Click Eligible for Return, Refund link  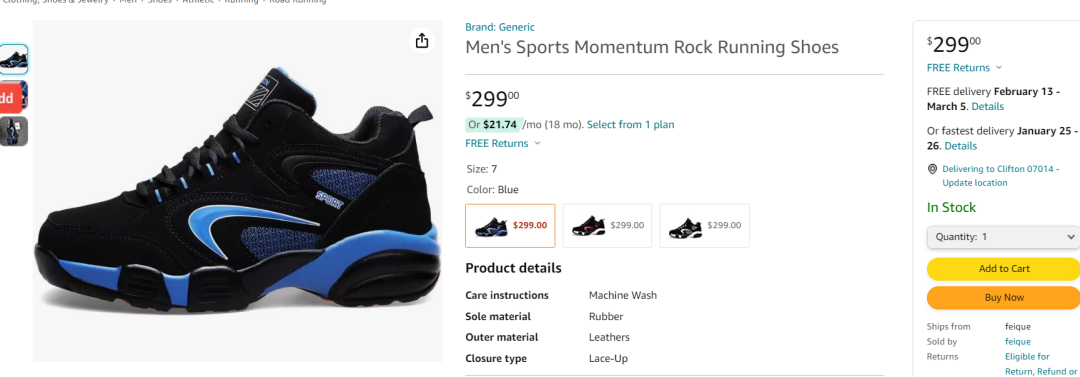pyautogui.click(x=1041, y=364)
